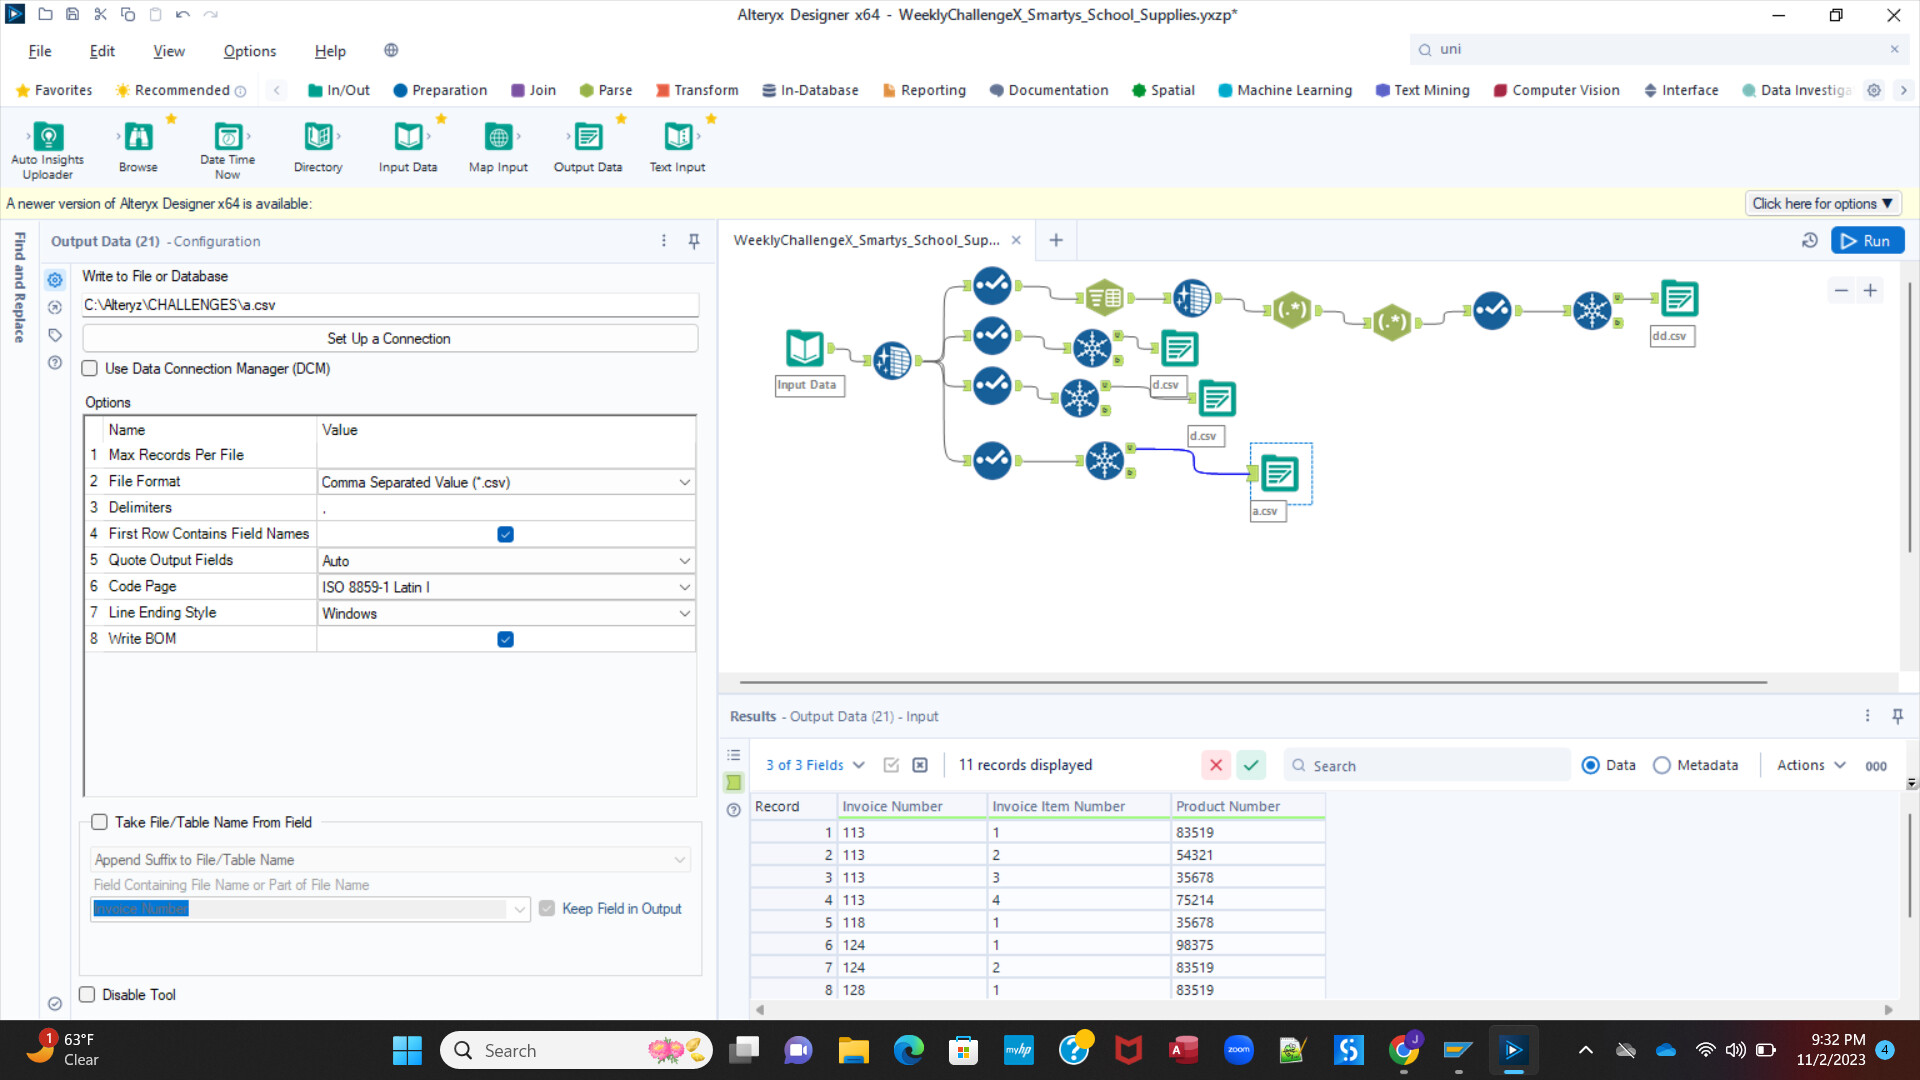Select the Directory tool icon
Viewport: 1920px width, 1080px height.
318,137
